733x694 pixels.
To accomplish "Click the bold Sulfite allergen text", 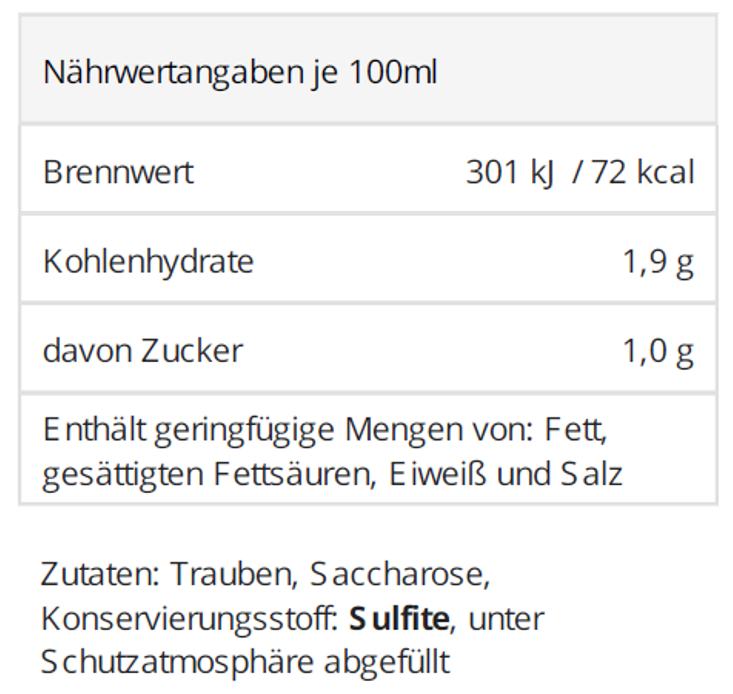I will coord(399,619).
